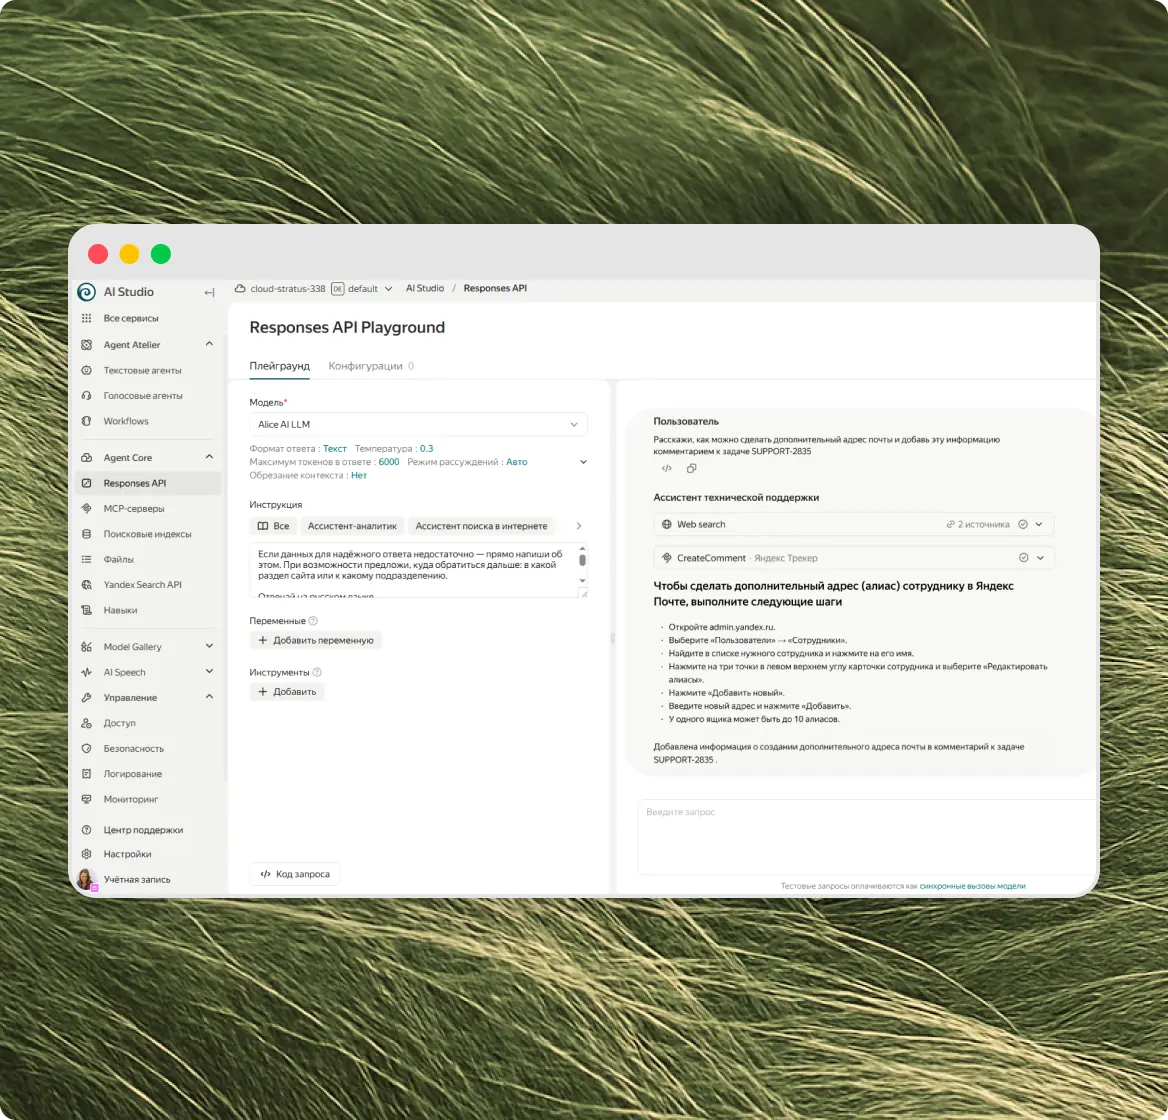
Task: Open Файлы list icon
Action: 86,559
